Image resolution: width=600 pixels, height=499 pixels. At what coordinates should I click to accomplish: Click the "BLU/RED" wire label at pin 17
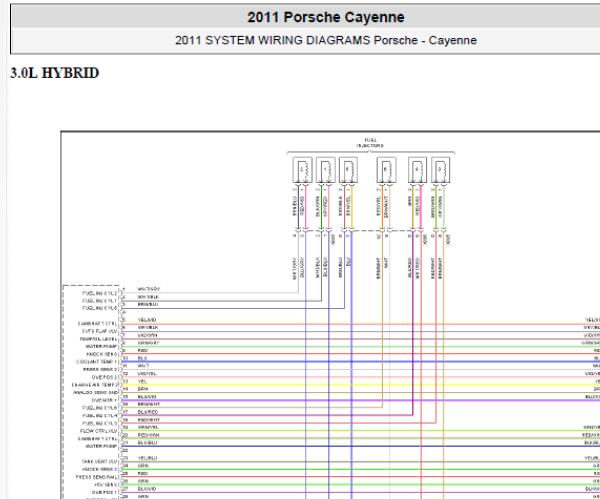point(148,412)
